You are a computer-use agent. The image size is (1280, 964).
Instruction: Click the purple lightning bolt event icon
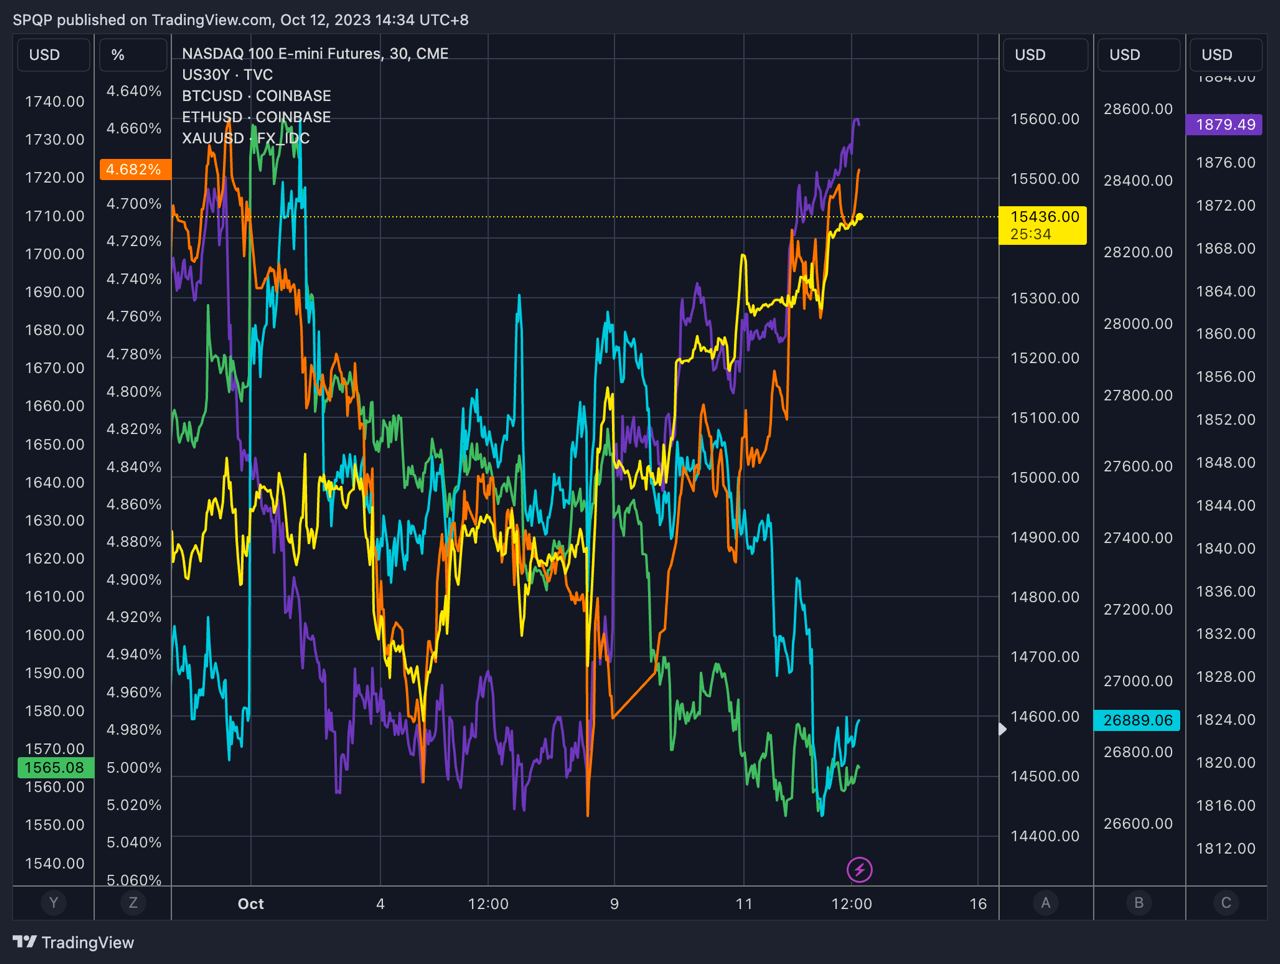859,869
